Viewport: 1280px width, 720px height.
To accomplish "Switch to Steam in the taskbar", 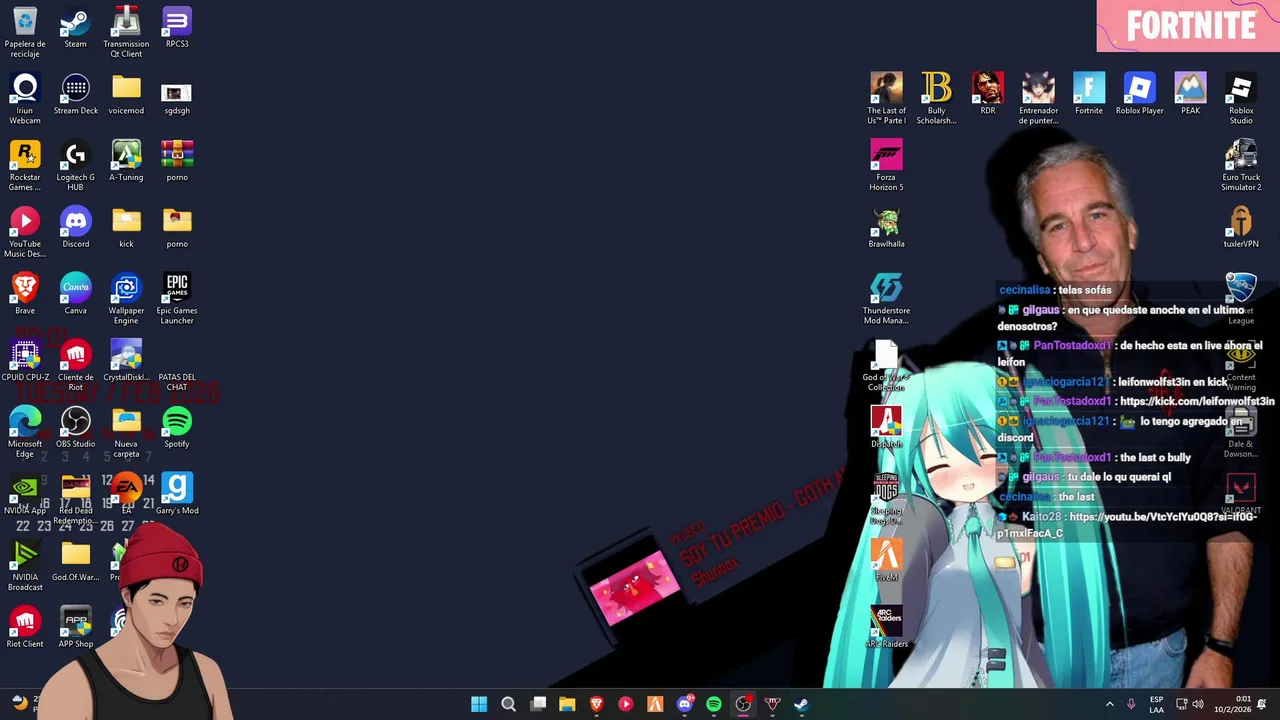I will (x=801, y=704).
